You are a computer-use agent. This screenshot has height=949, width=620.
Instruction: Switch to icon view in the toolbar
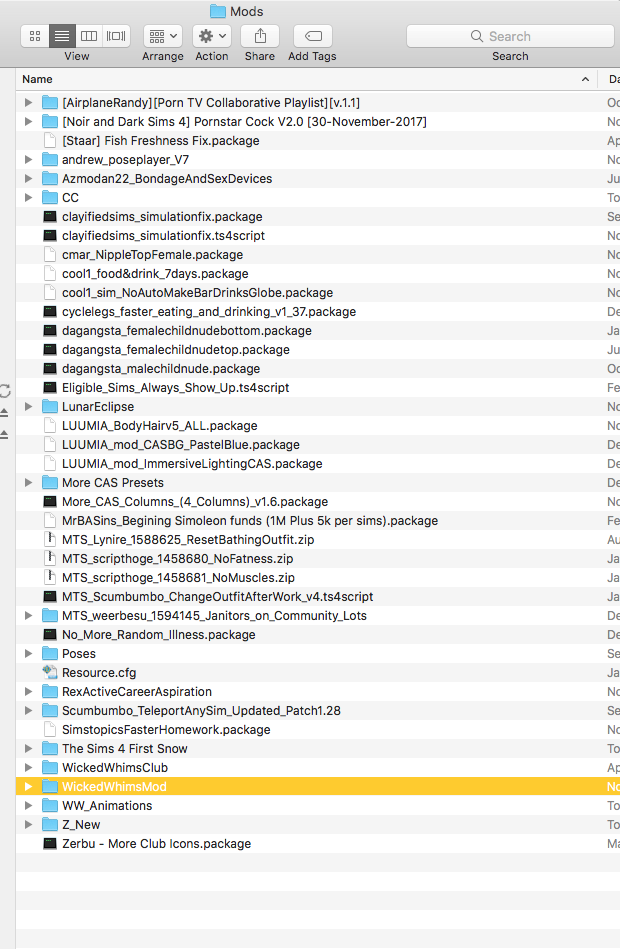point(35,36)
